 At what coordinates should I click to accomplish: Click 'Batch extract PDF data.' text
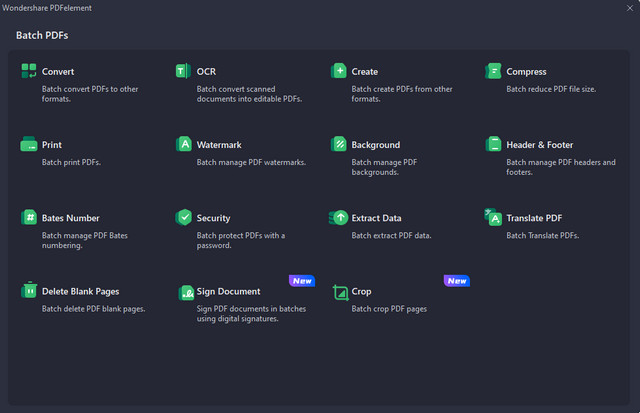click(391, 235)
